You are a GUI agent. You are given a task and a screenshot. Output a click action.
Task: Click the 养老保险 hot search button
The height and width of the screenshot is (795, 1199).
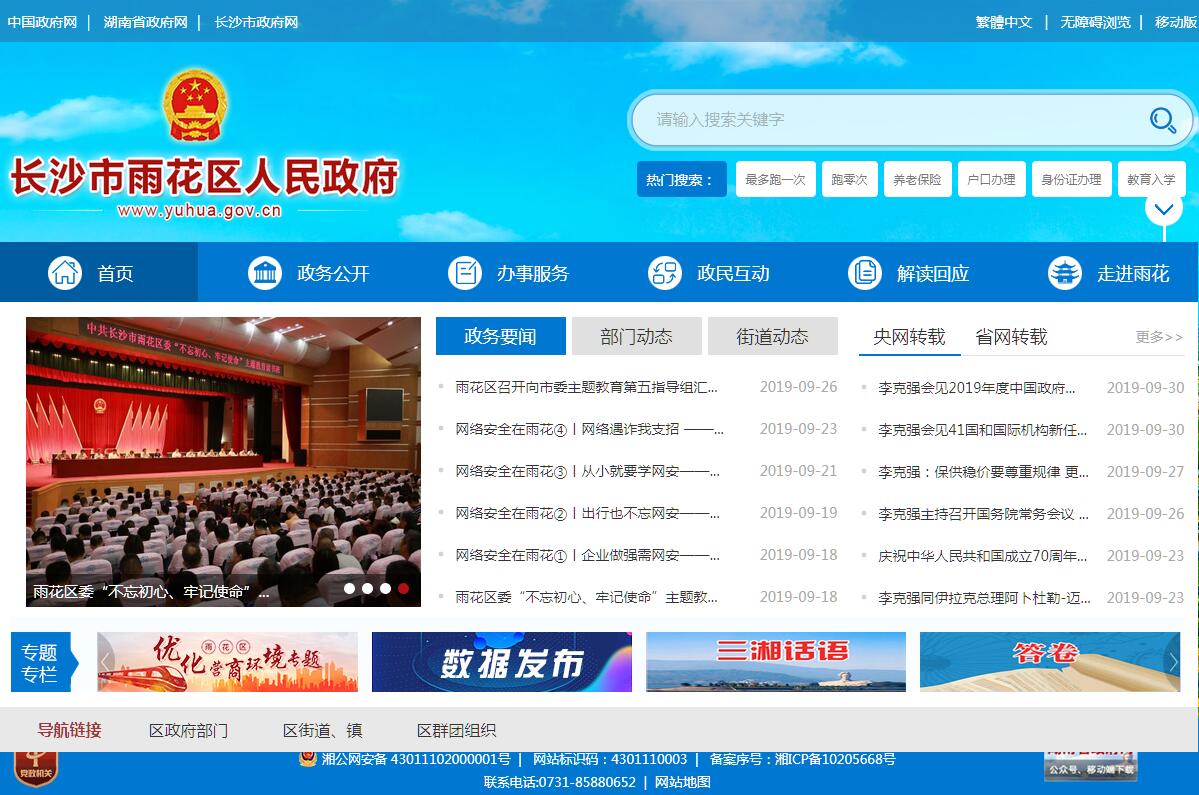click(x=917, y=180)
